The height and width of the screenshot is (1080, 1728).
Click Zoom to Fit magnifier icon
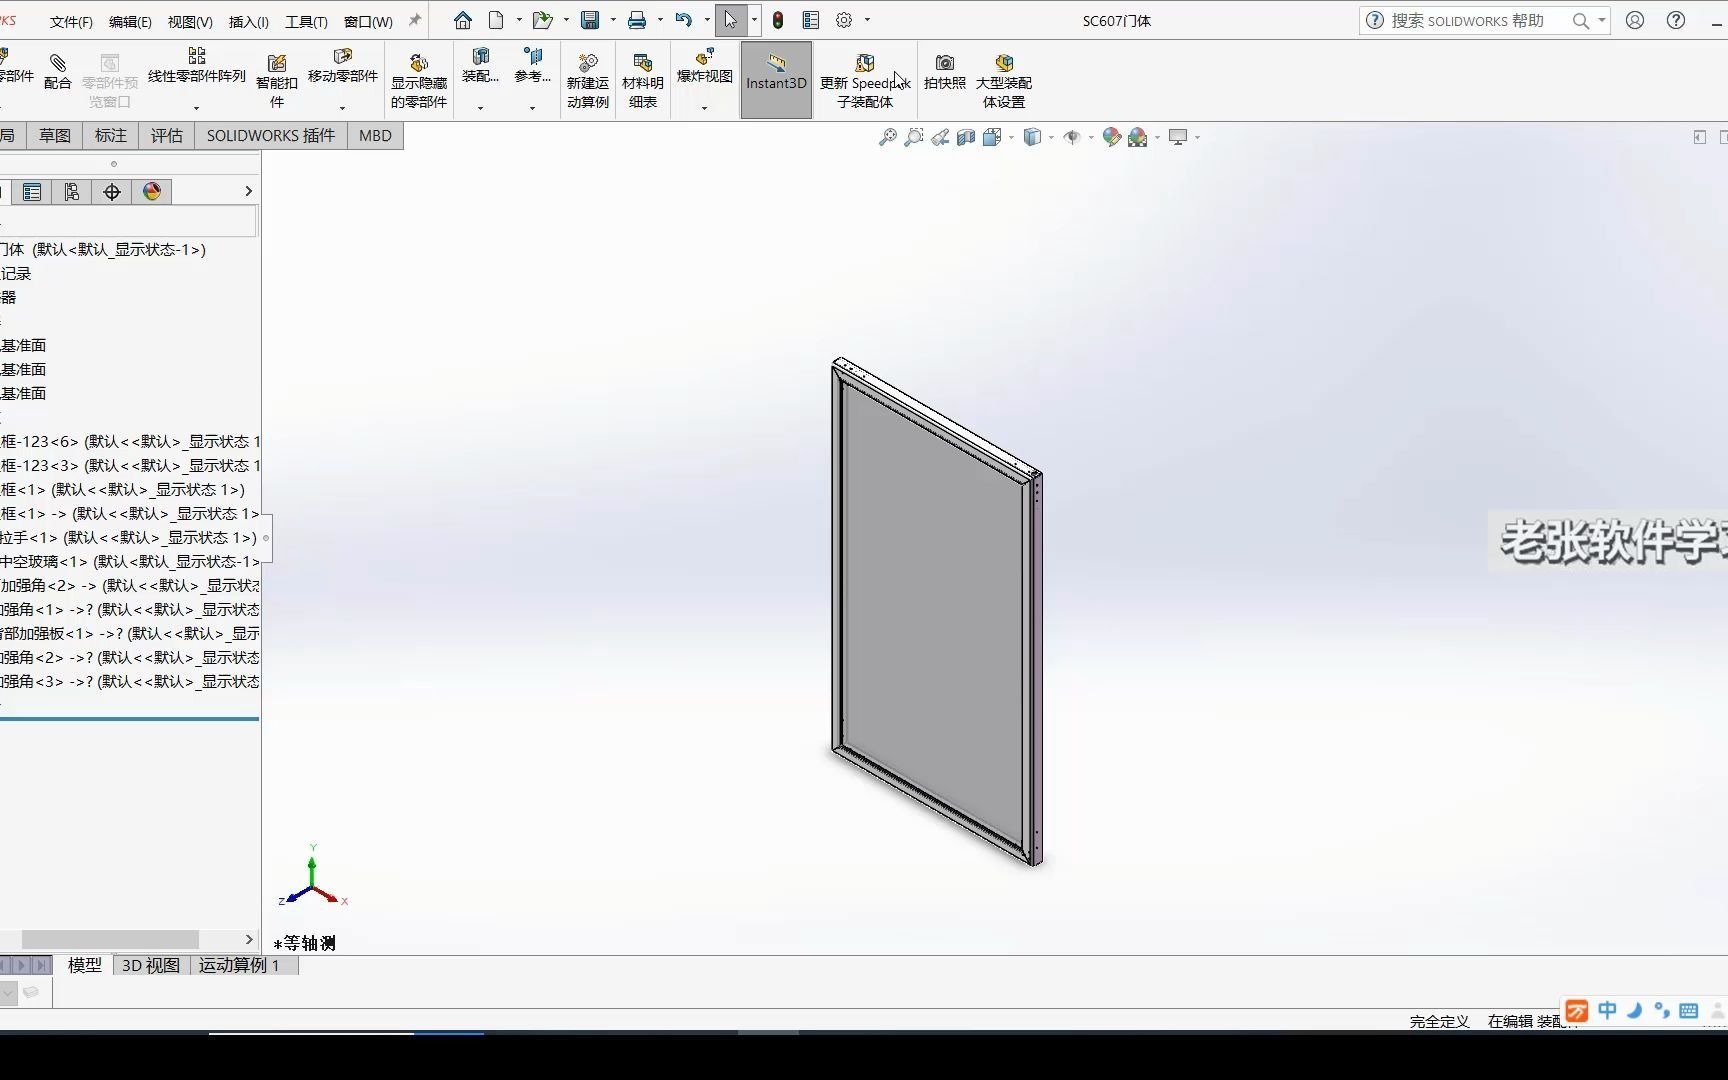click(x=888, y=137)
